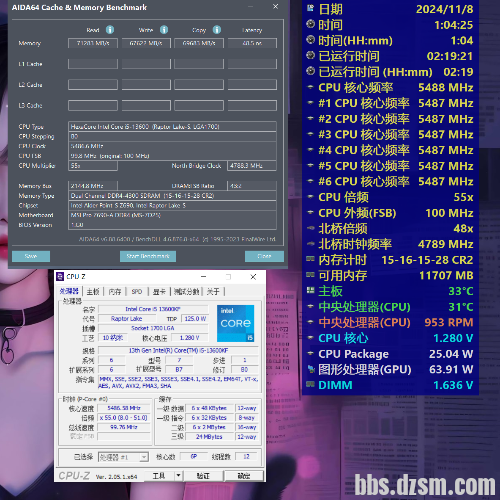Click the memory icon beside 可用内存 row
This screenshot has width=500, height=500.
(310, 274)
